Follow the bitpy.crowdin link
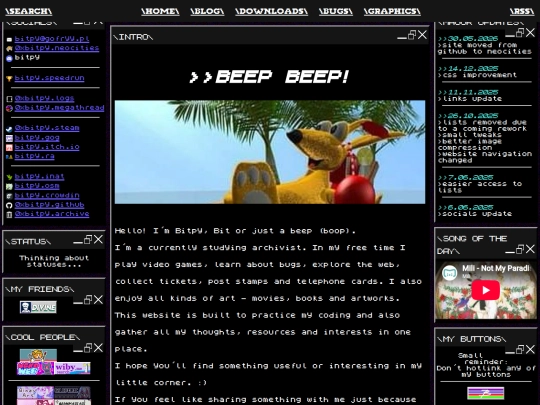This screenshot has width=540, height=405. [47, 196]
